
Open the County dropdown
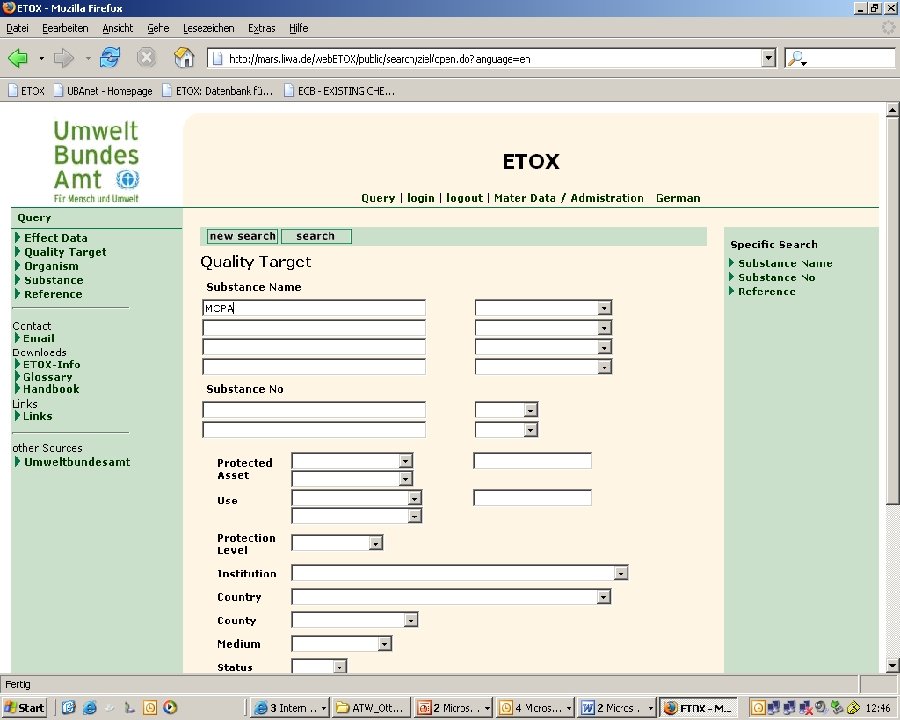(x=410, y=620)
